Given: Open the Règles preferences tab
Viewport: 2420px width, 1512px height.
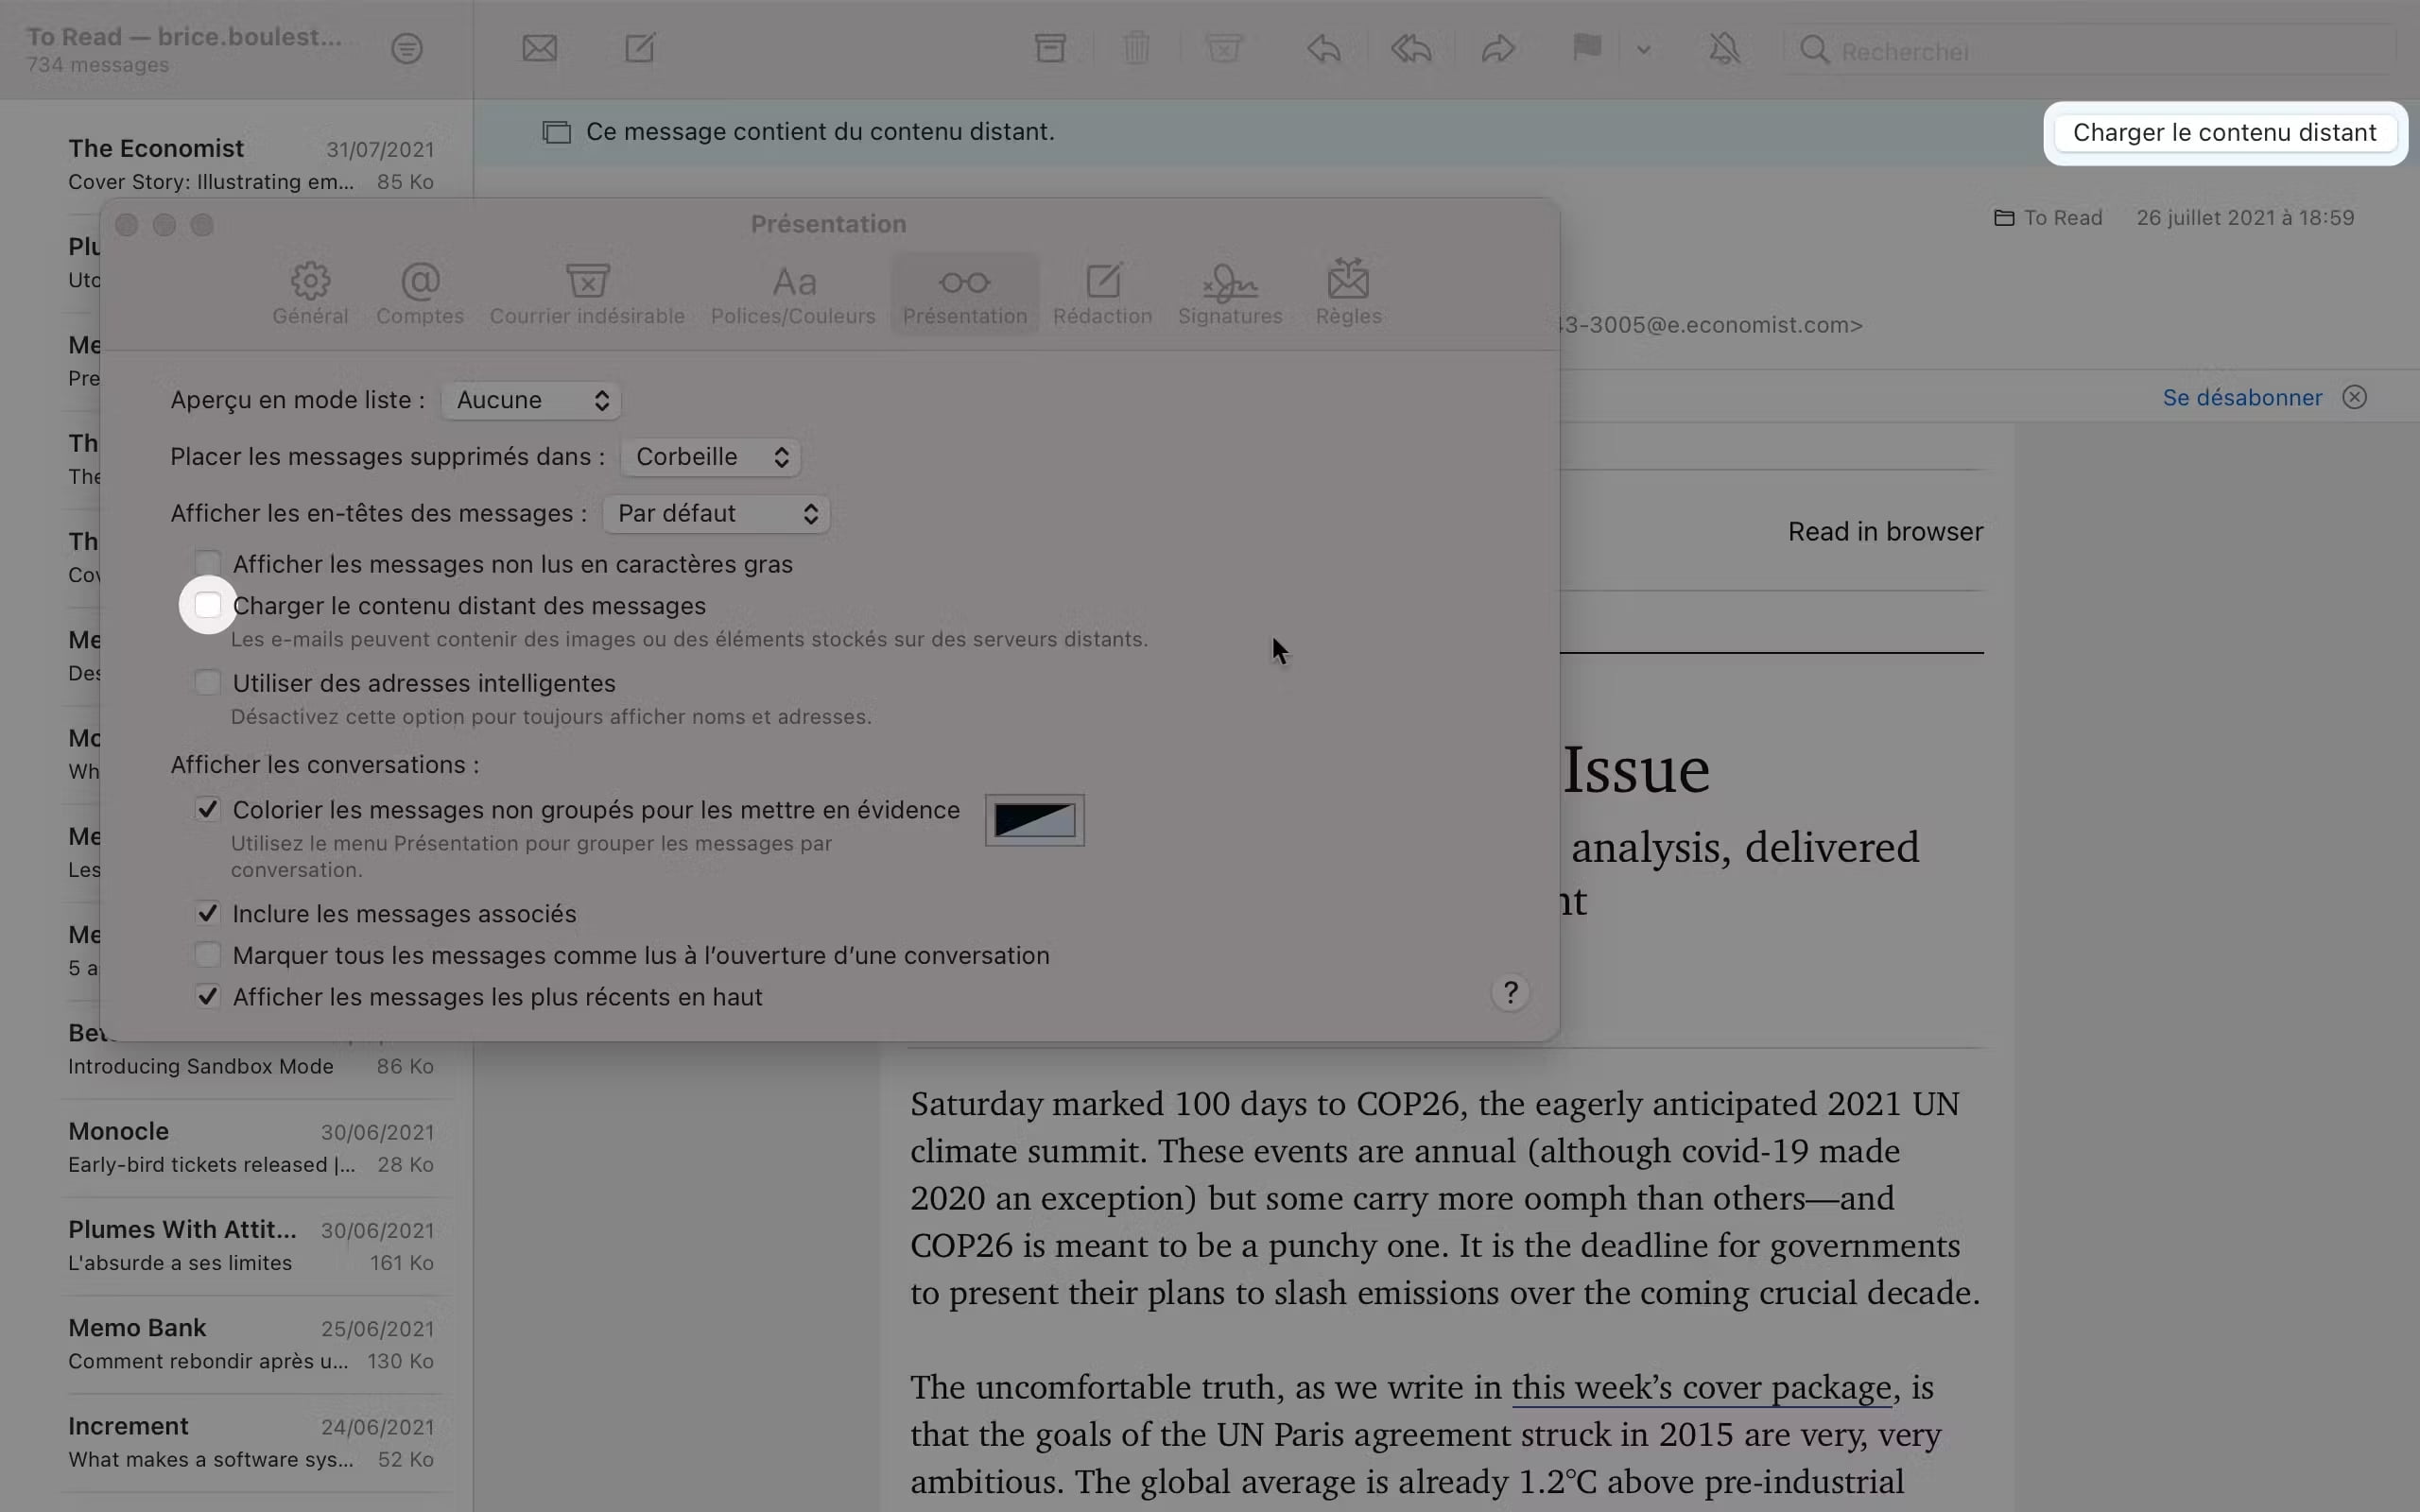Looking at the screenshot, I should pyautogui.click(x=1348, y=294).
